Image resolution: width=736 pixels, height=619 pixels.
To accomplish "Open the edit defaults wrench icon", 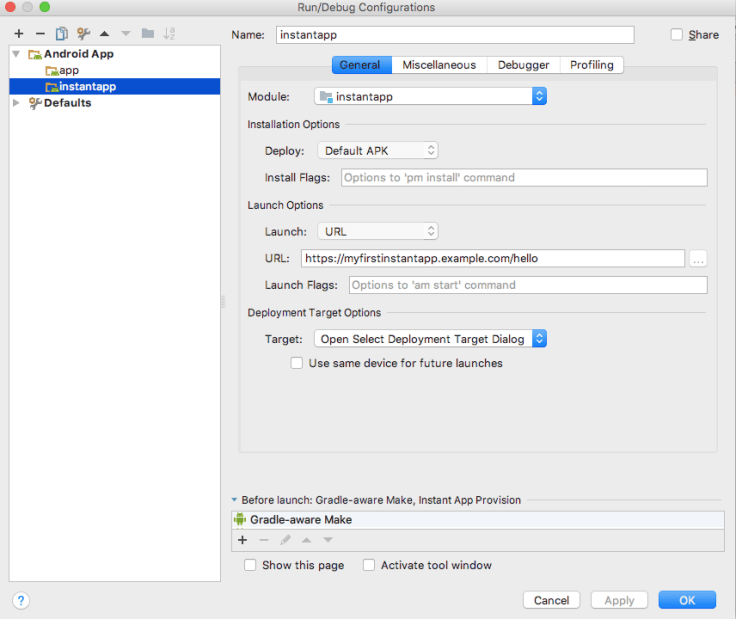I will pos(84,34).
